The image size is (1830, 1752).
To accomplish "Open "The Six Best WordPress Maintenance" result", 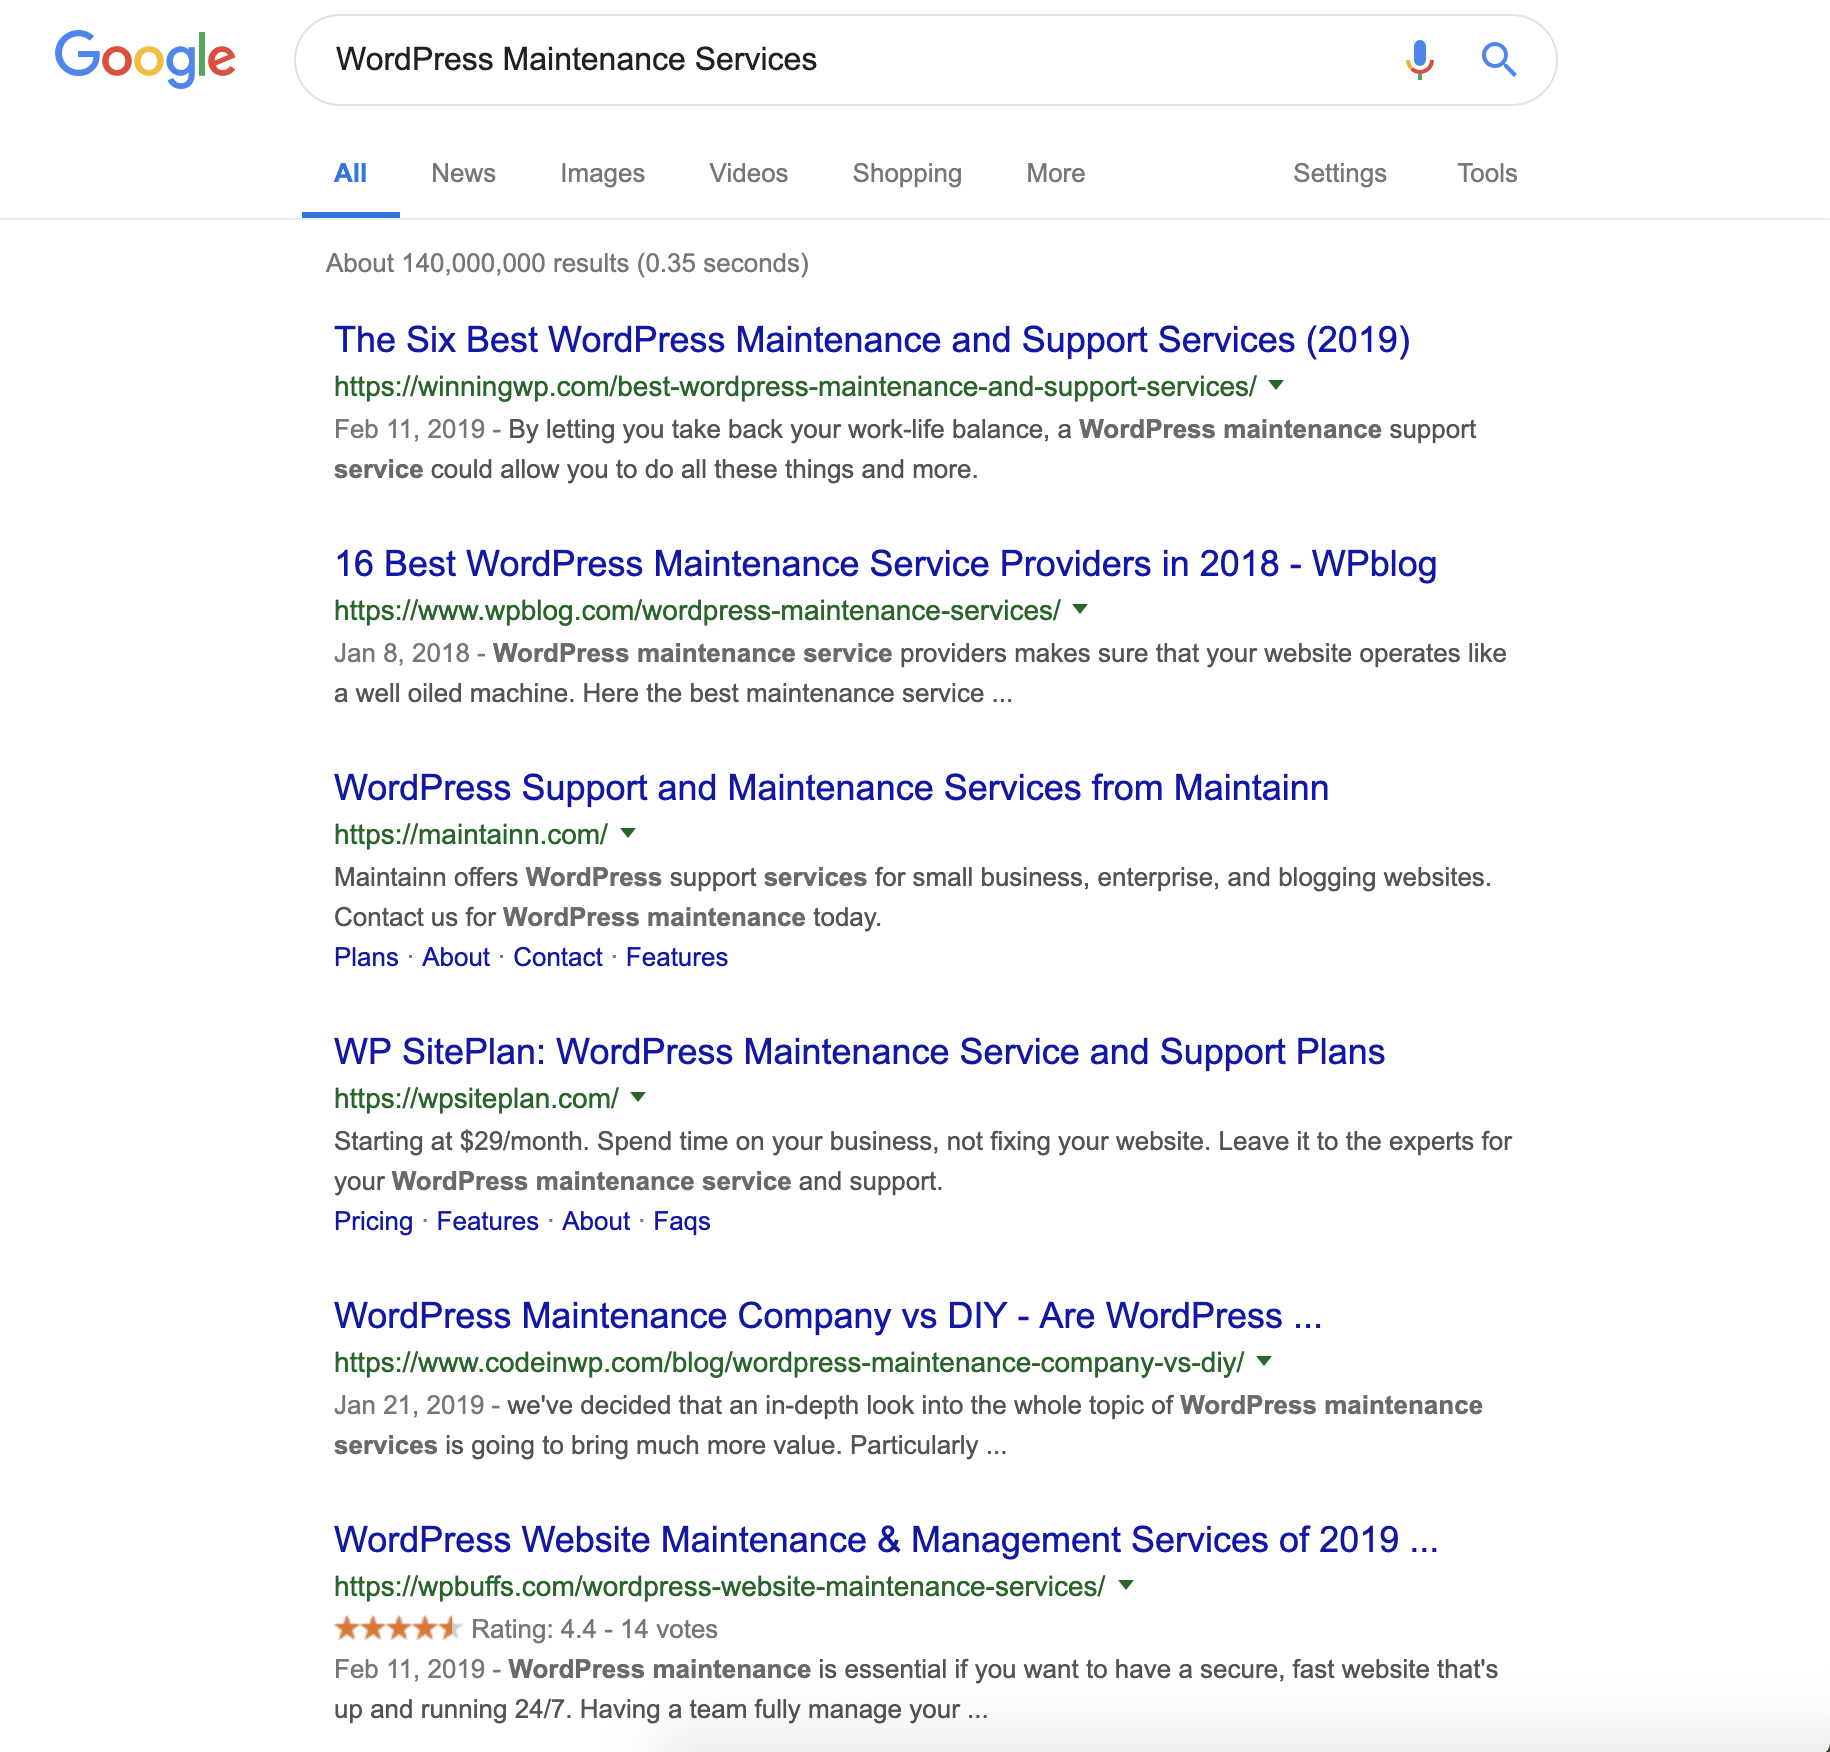I will coord(871,340).
